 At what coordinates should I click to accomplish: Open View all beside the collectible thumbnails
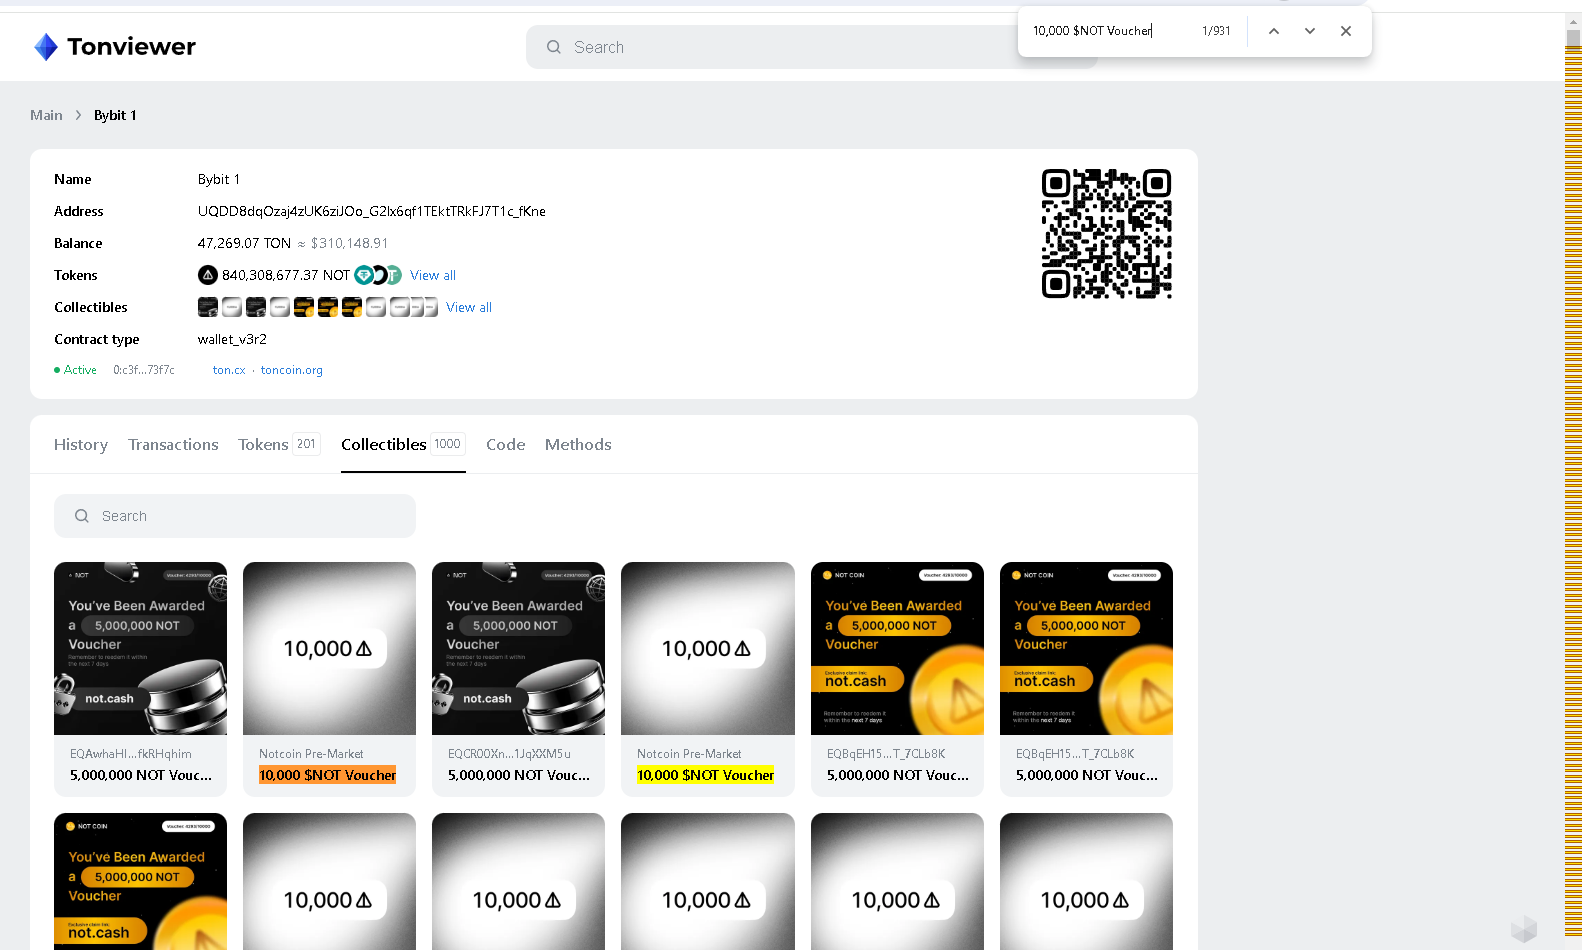(469, 307)
